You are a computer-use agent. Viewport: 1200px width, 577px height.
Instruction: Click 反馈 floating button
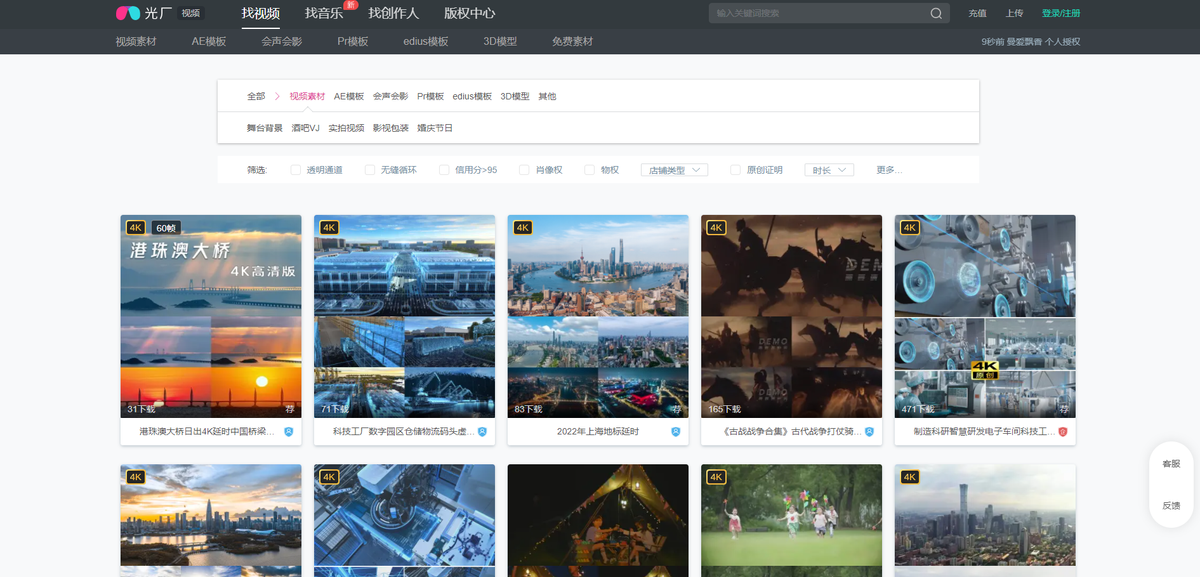click(x=1171, y=506)
